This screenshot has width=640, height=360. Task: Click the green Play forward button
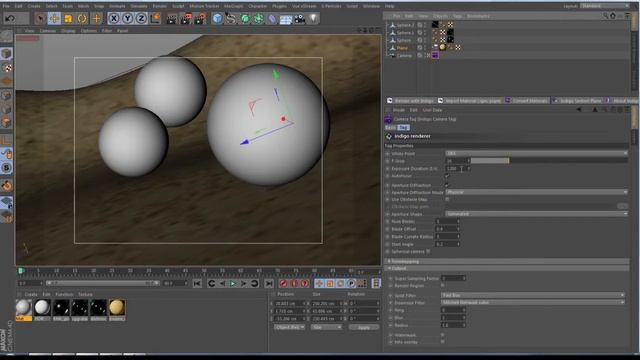(233, 283)
